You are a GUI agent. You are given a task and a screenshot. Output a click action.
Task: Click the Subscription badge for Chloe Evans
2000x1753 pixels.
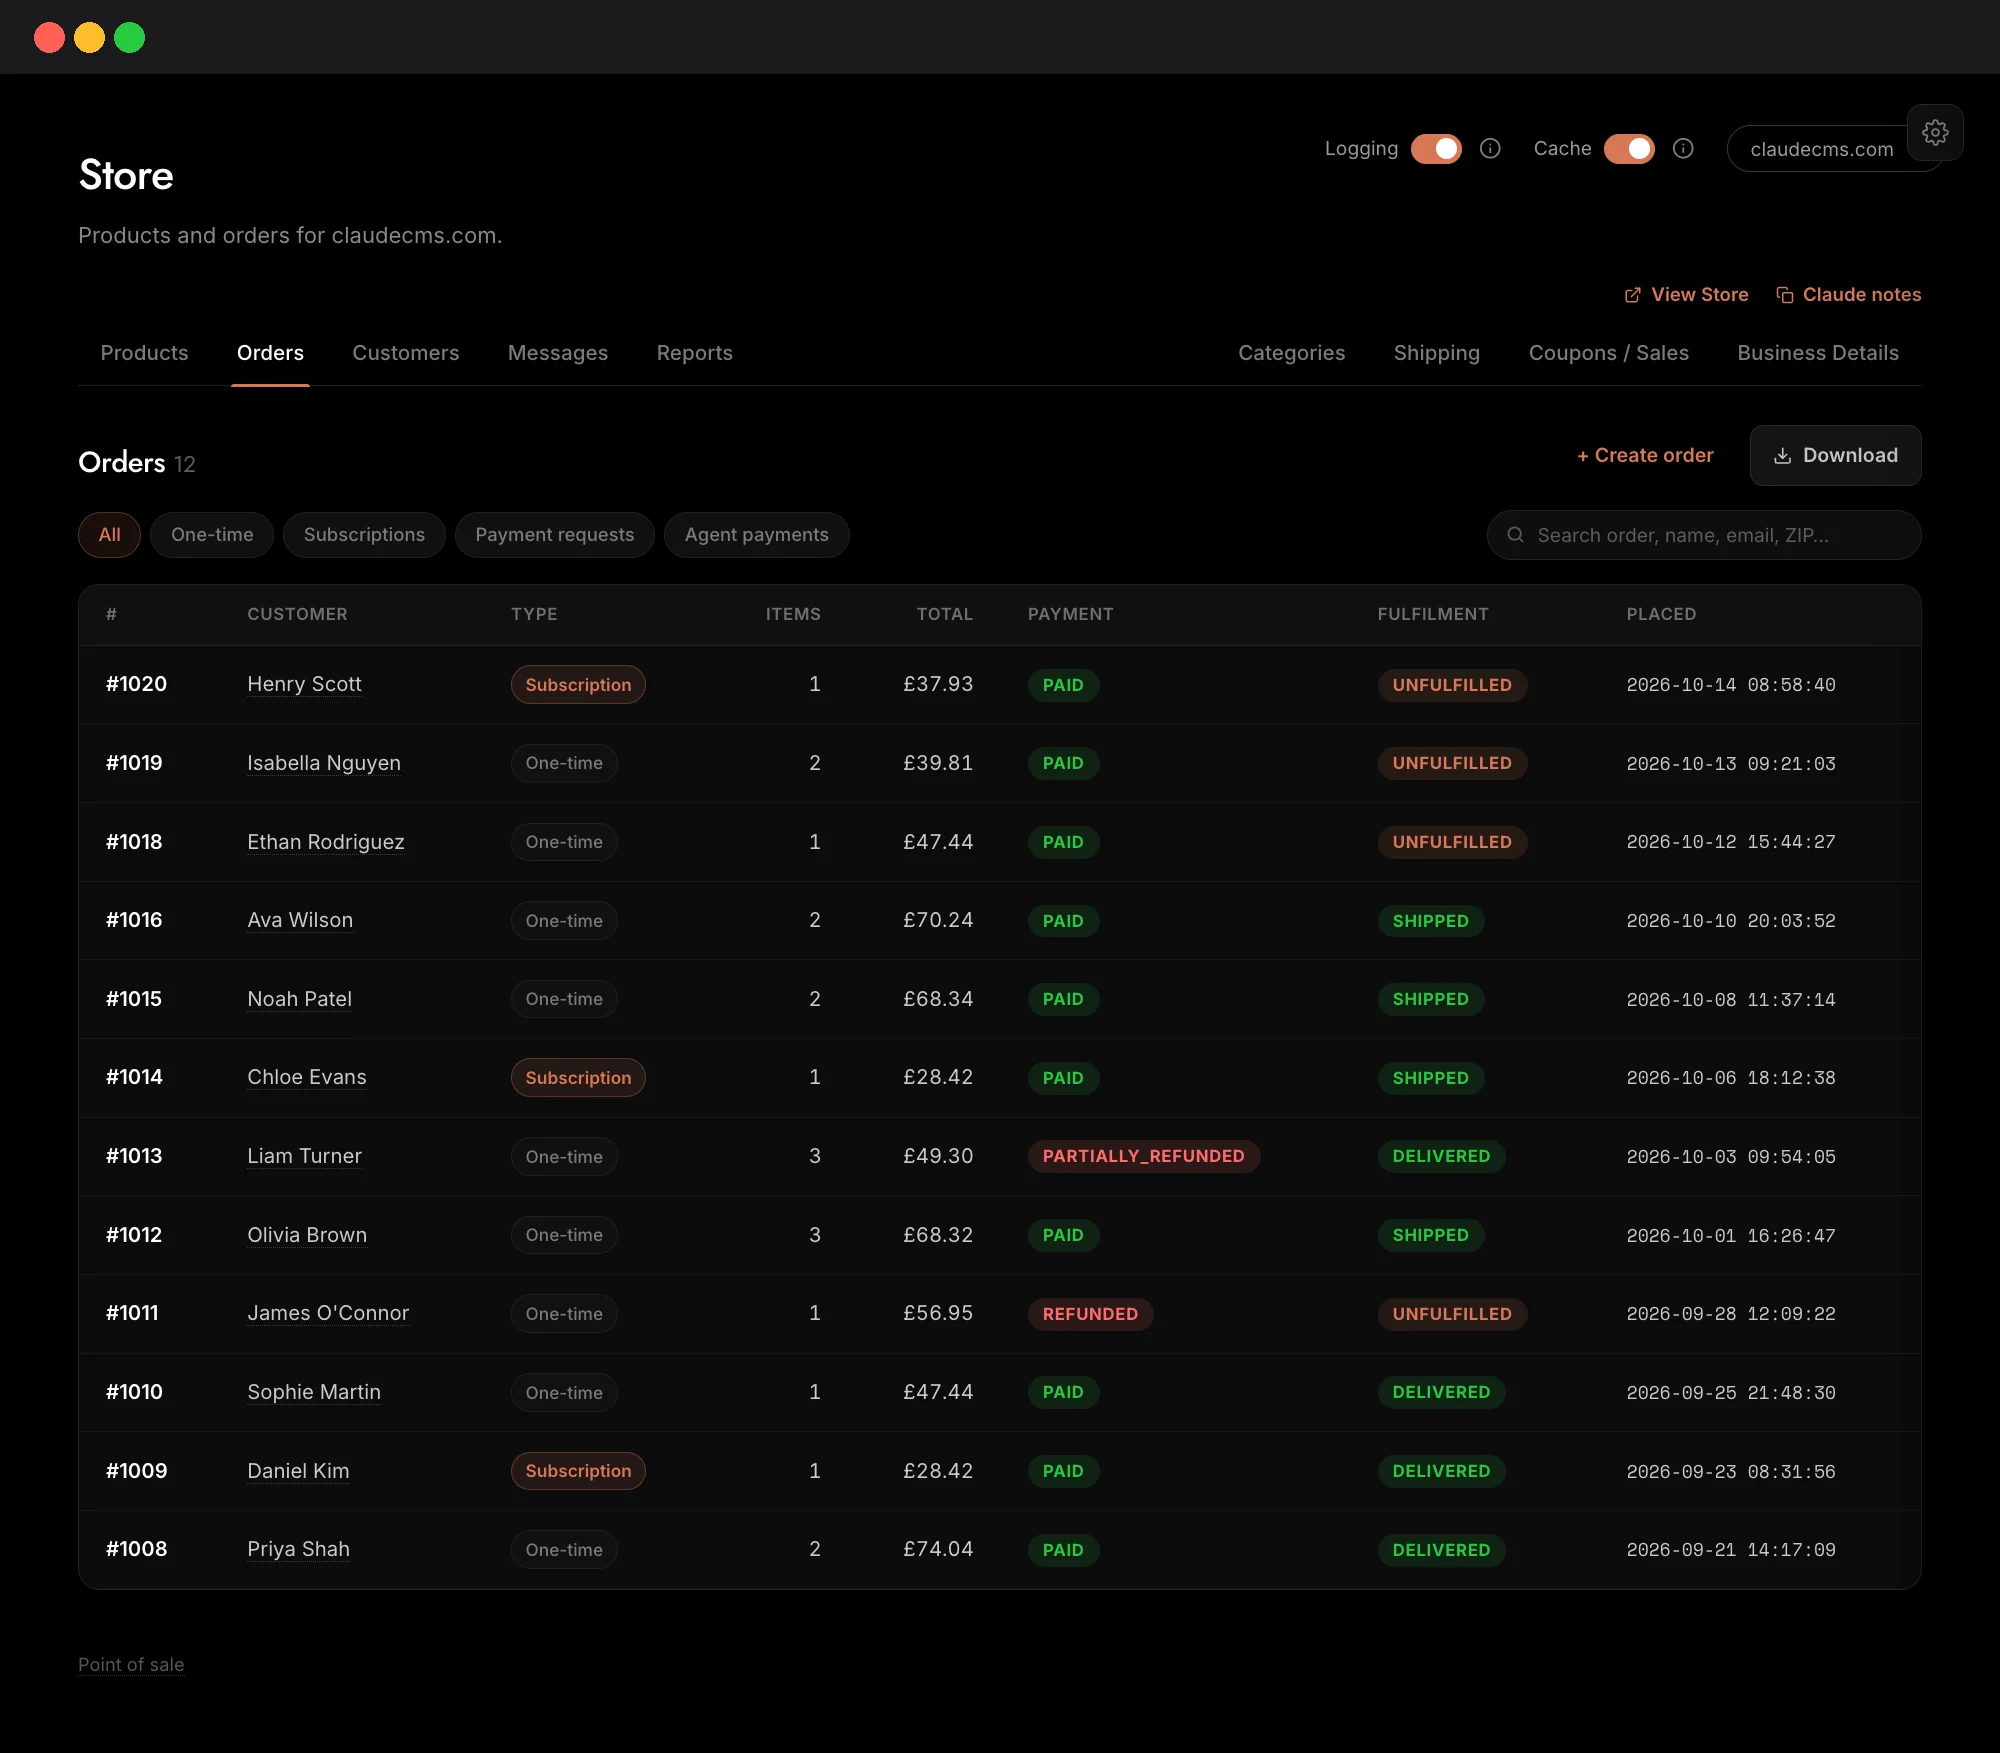pyautogui.click(x=578, y=1078)
